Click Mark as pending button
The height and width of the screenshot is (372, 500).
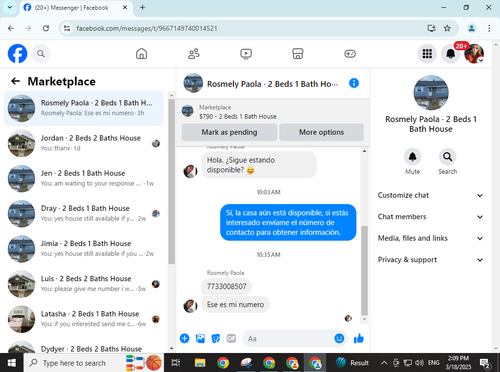(229, 132)
